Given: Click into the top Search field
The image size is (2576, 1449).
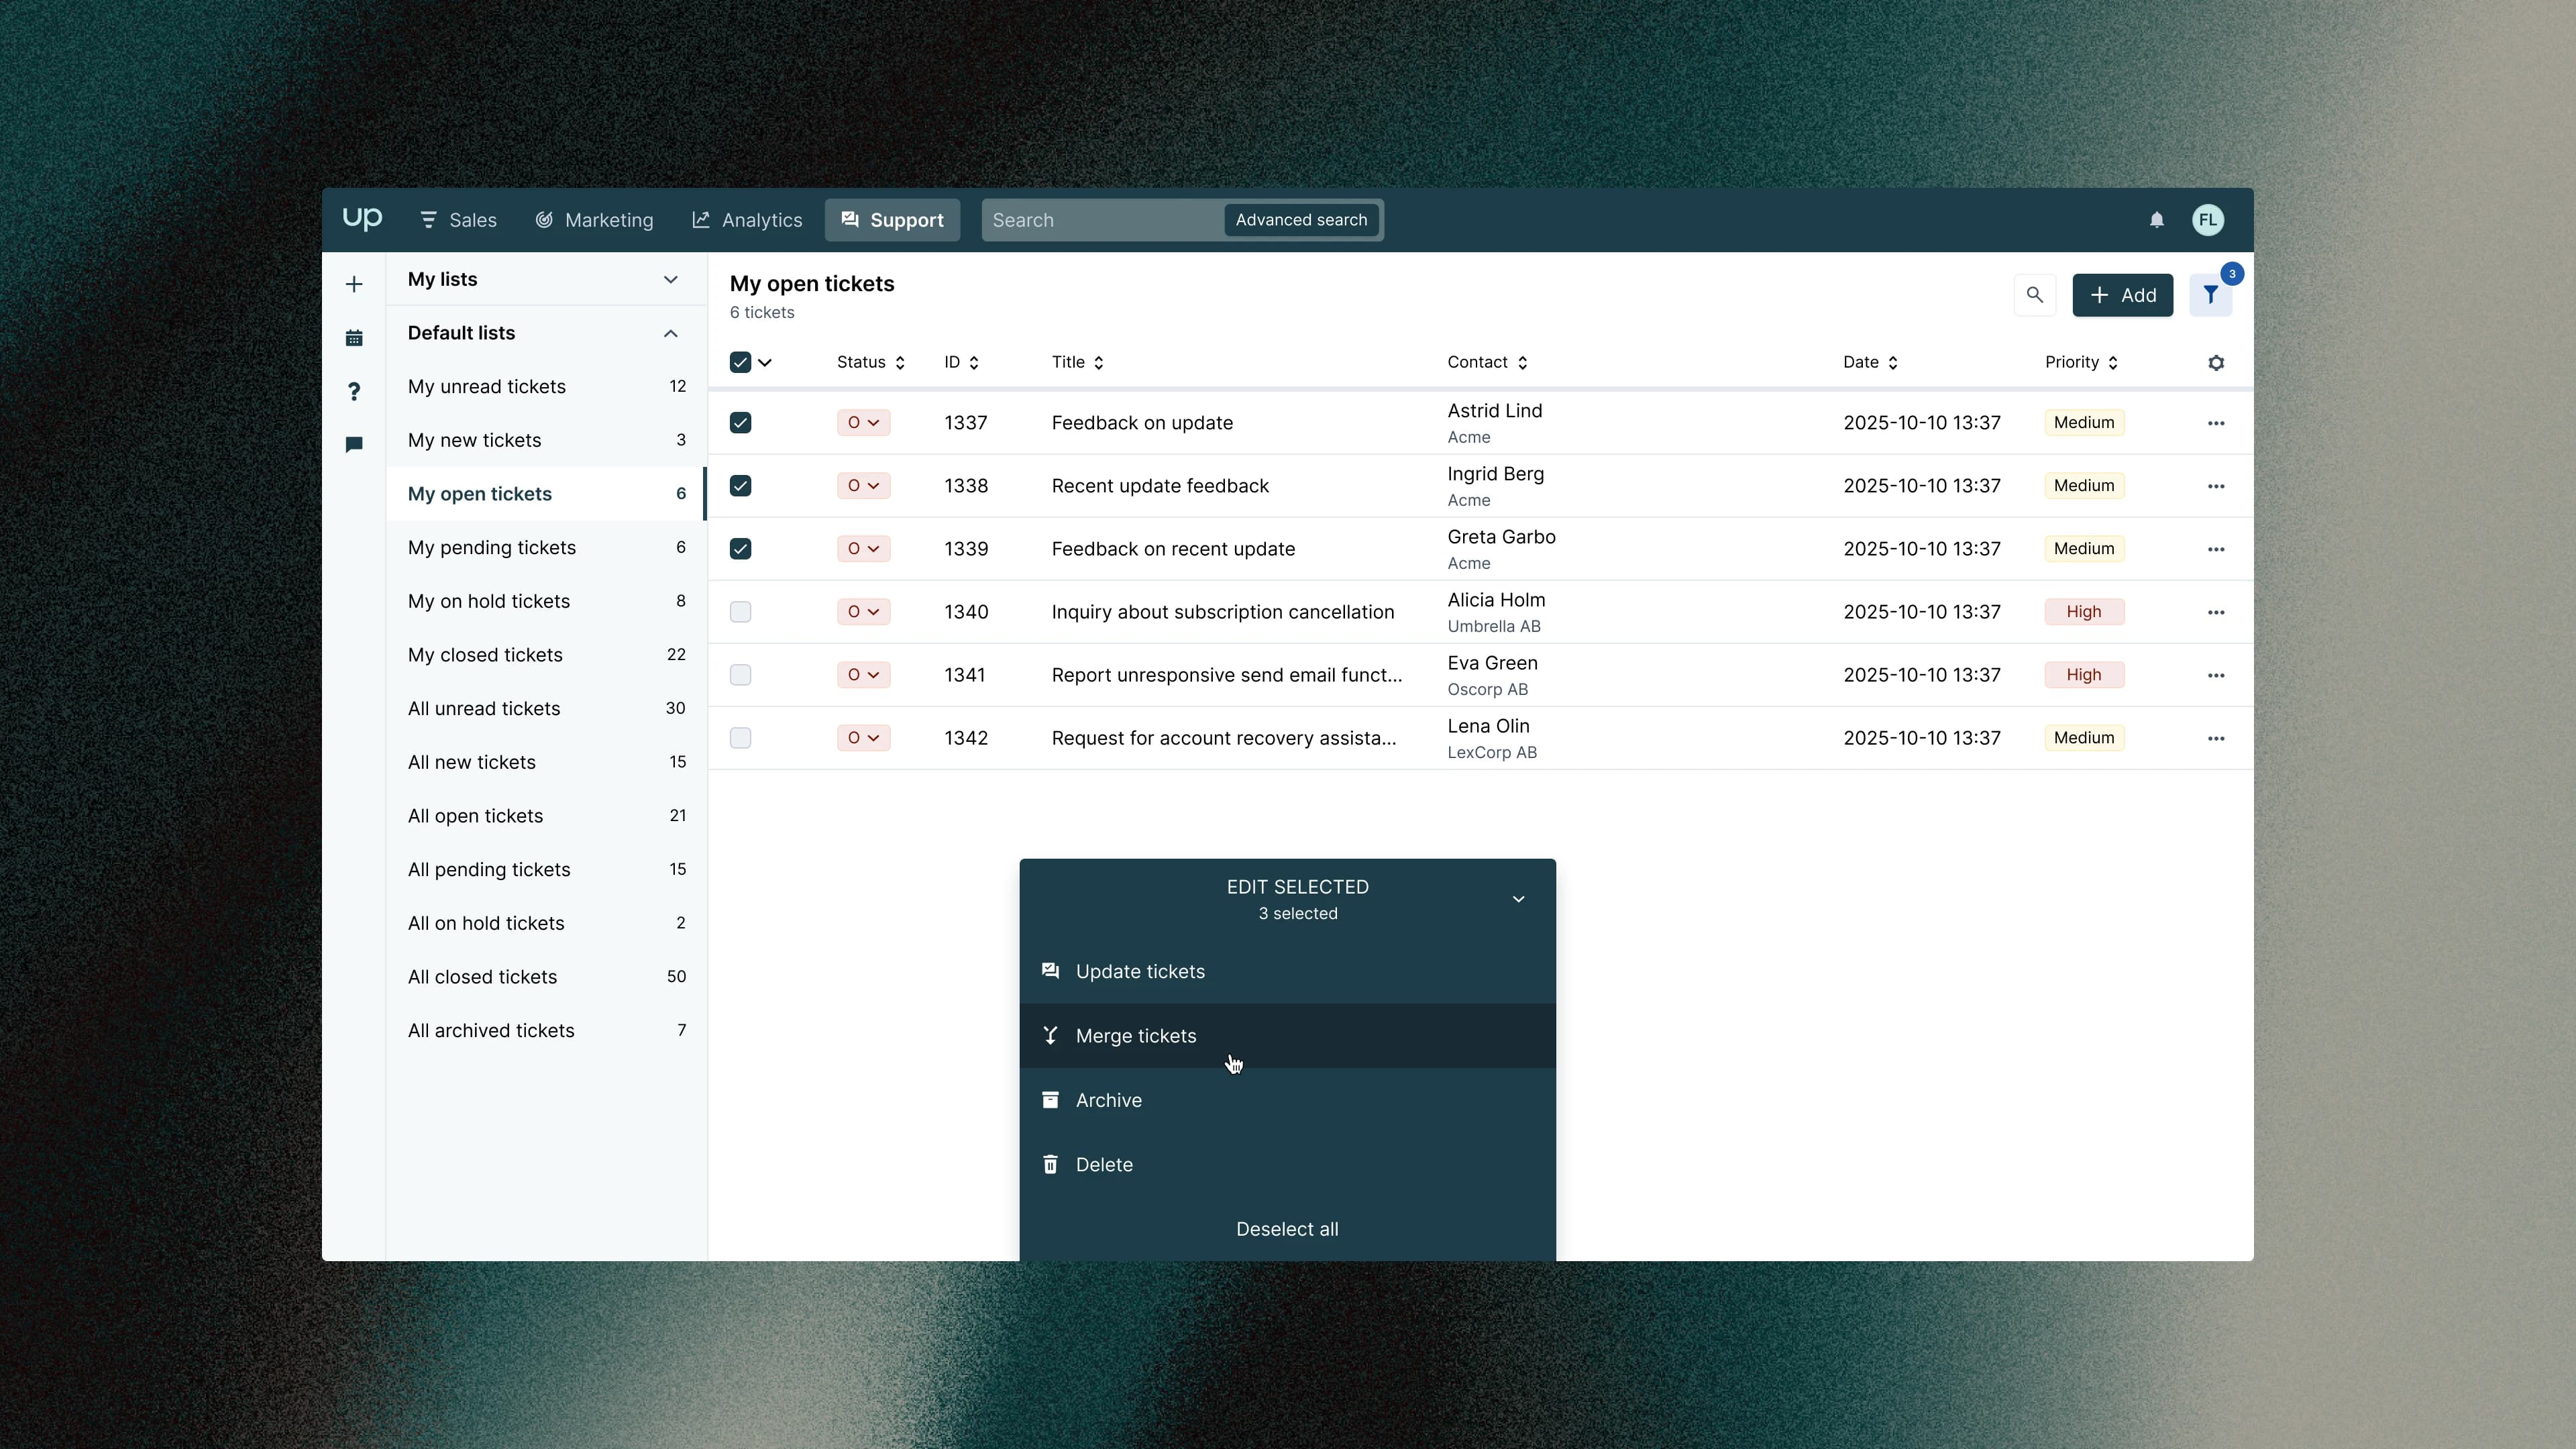Looking at the screenshot, I should 1100,220.
